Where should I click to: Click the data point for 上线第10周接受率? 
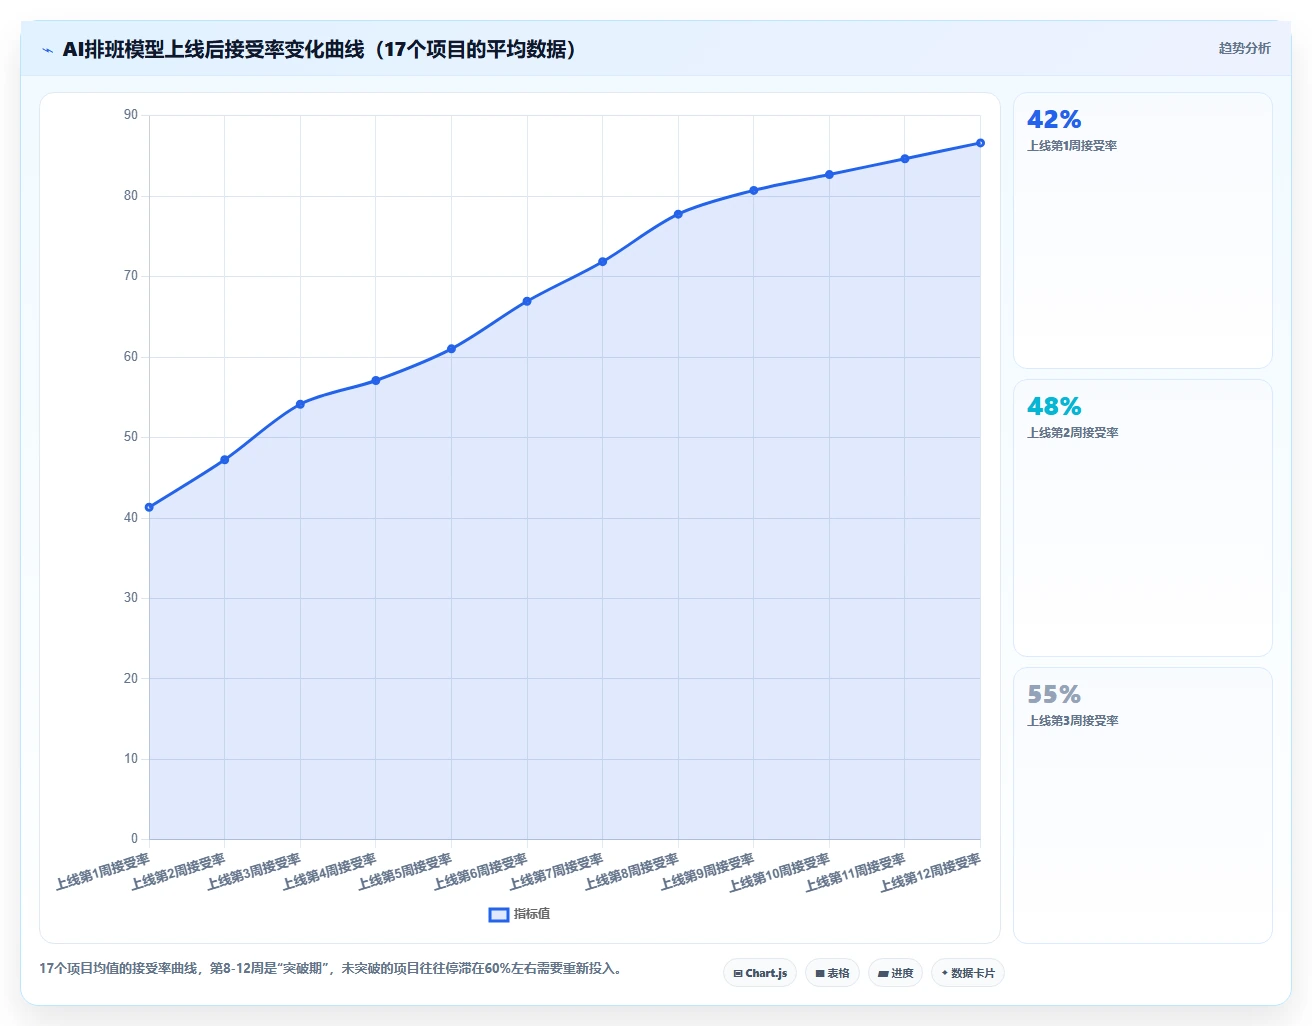pos(829,175)
